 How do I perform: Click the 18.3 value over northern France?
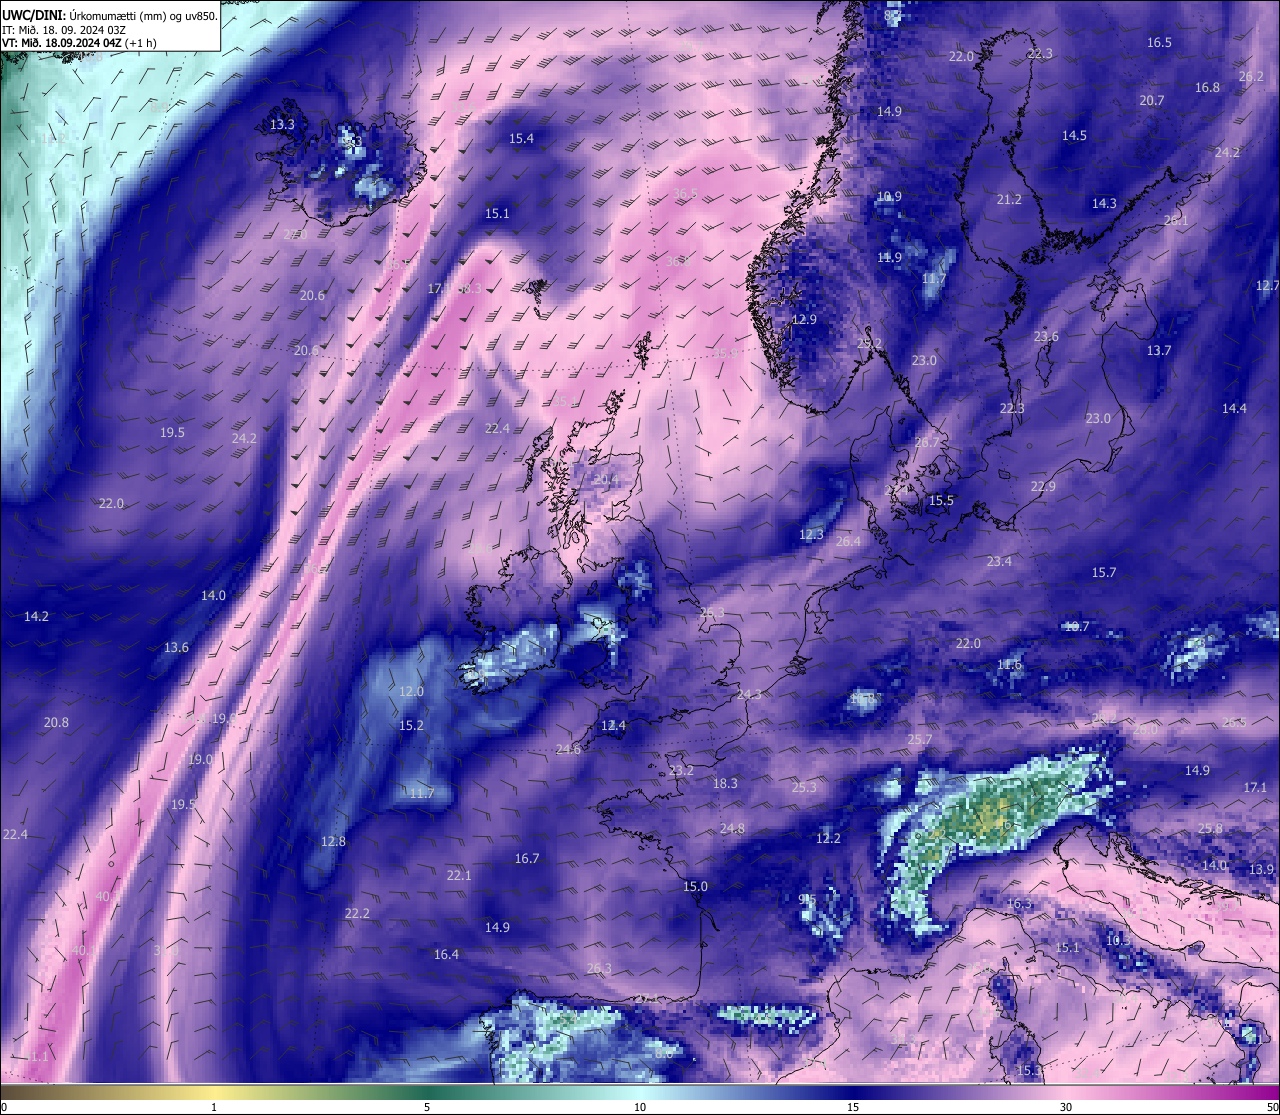click(725, 784)
